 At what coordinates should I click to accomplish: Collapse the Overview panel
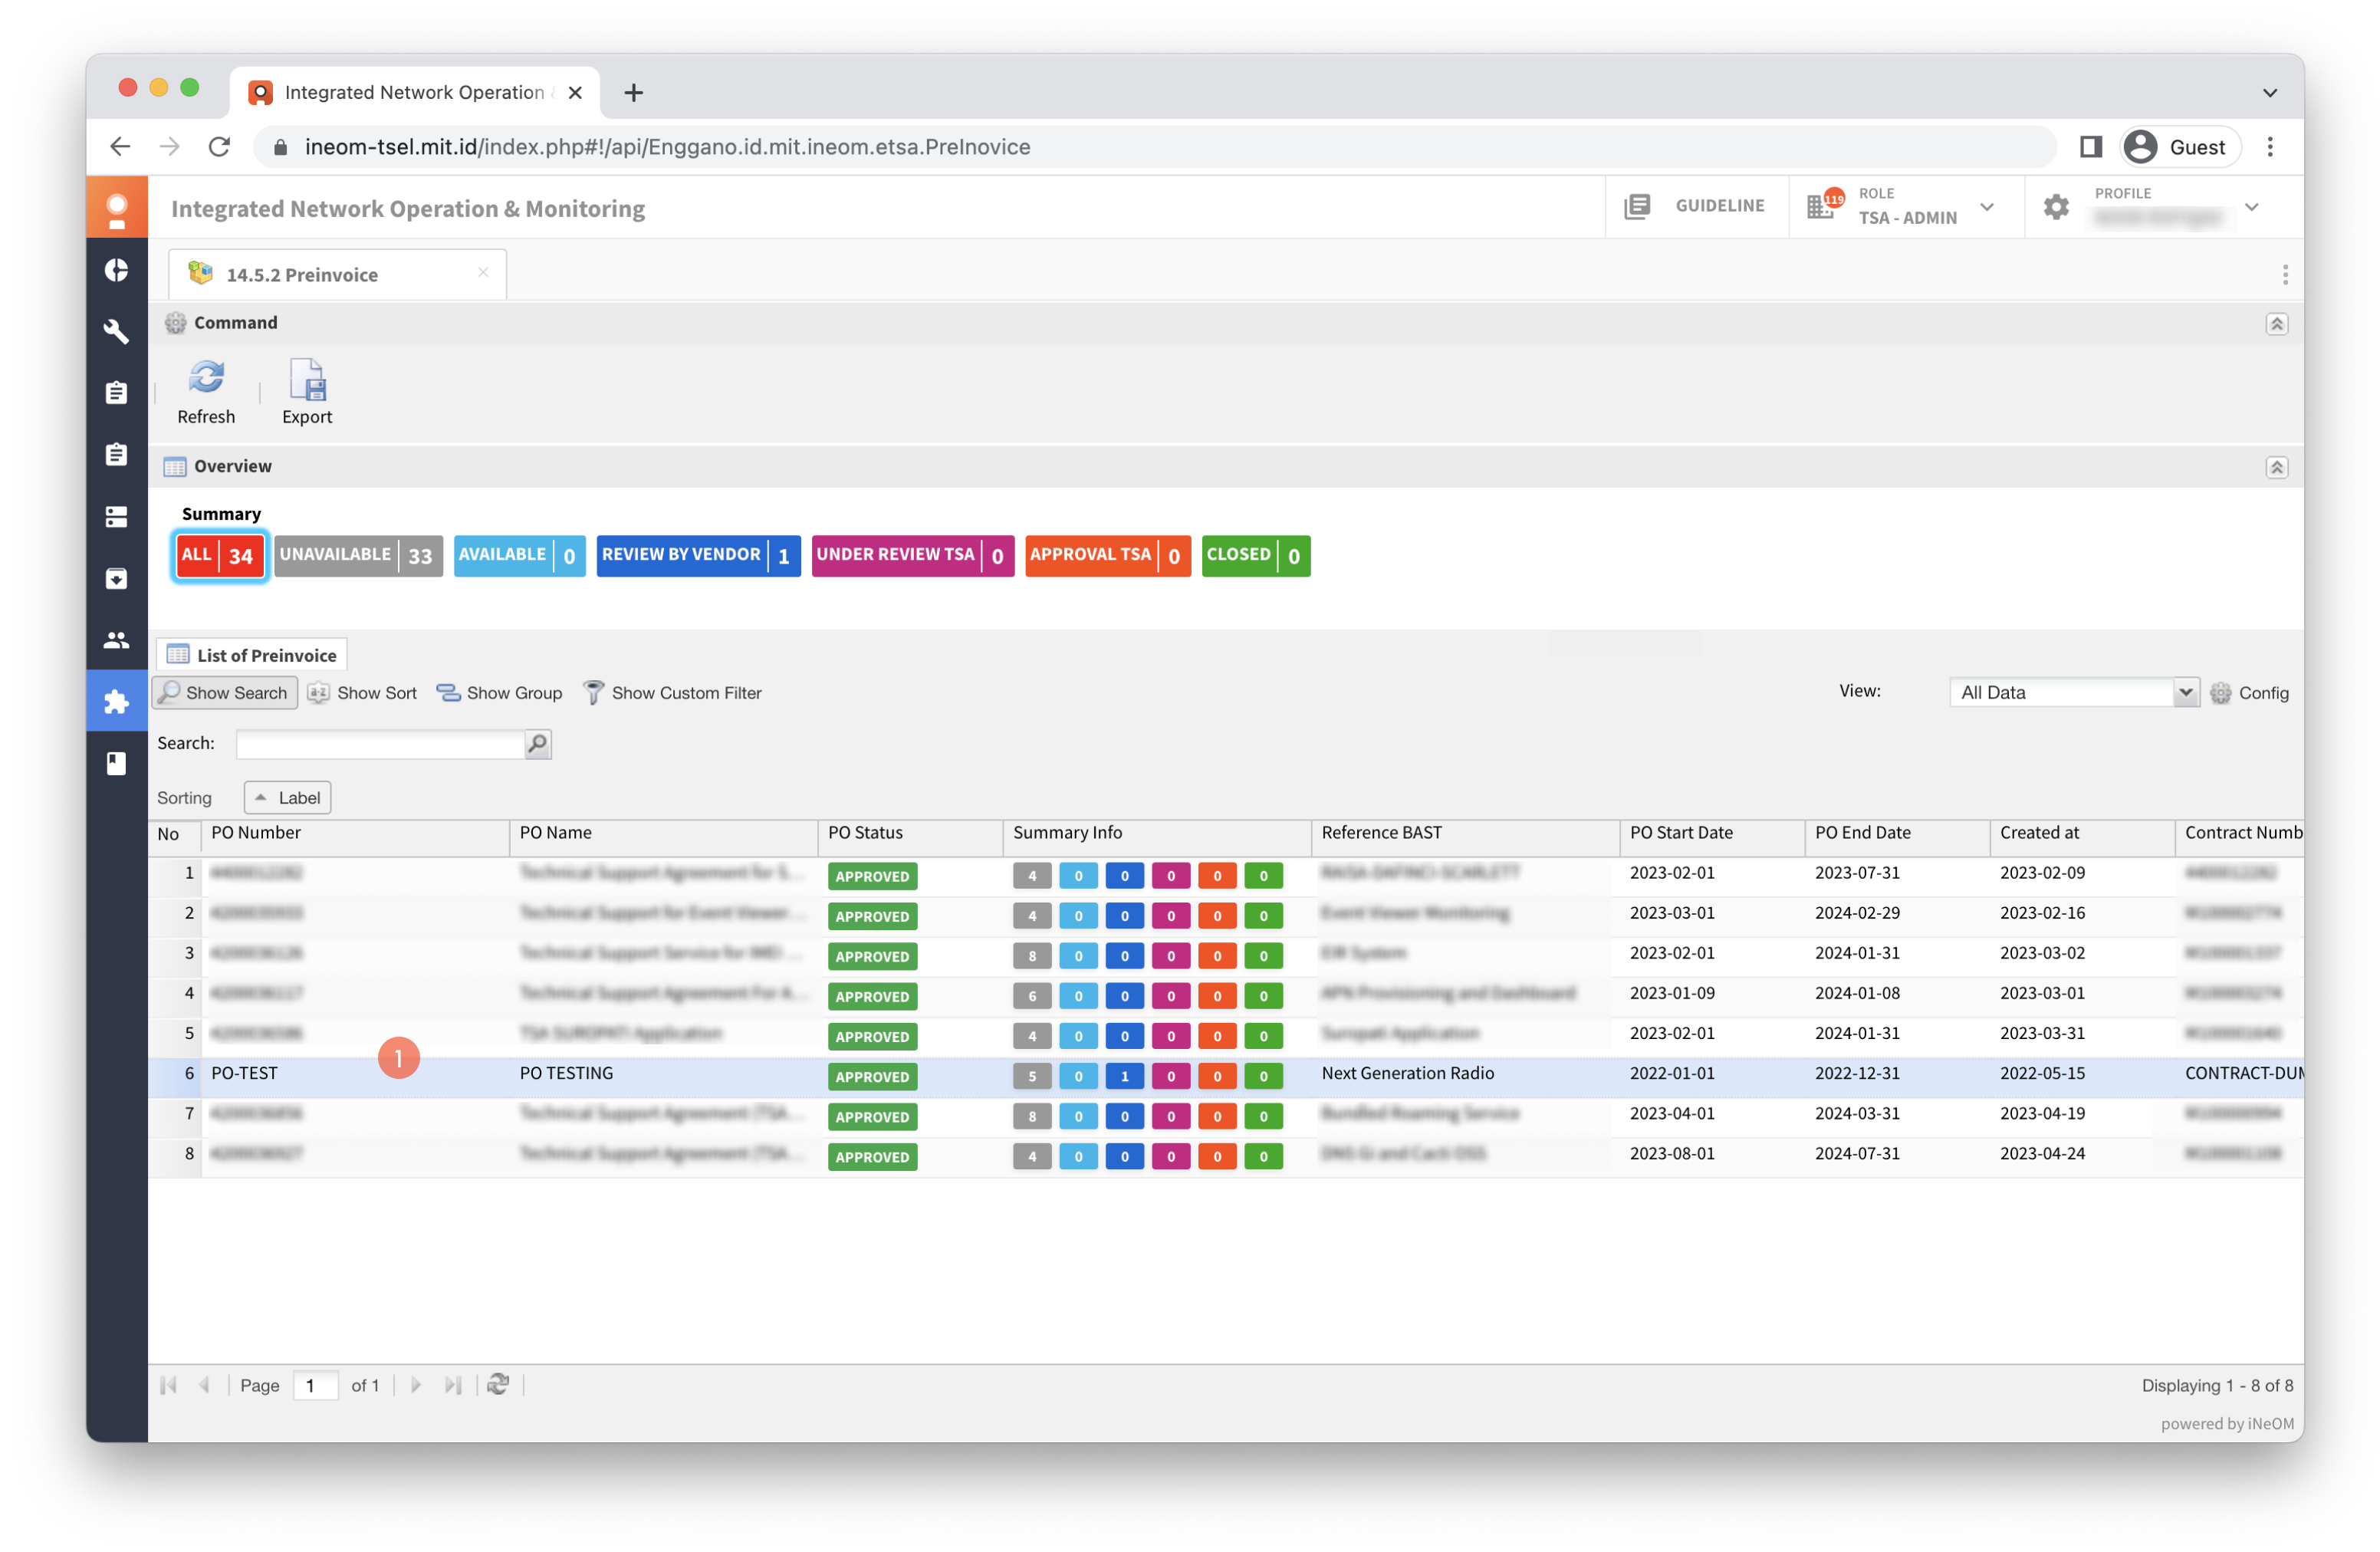(x=2277, y=468)
